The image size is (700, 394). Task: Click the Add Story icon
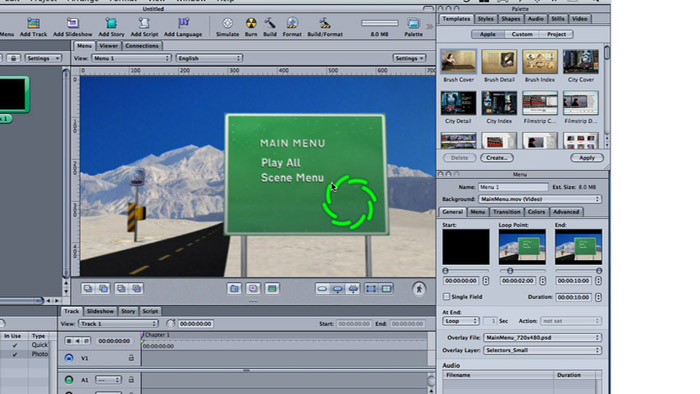[x=111, y=23]
